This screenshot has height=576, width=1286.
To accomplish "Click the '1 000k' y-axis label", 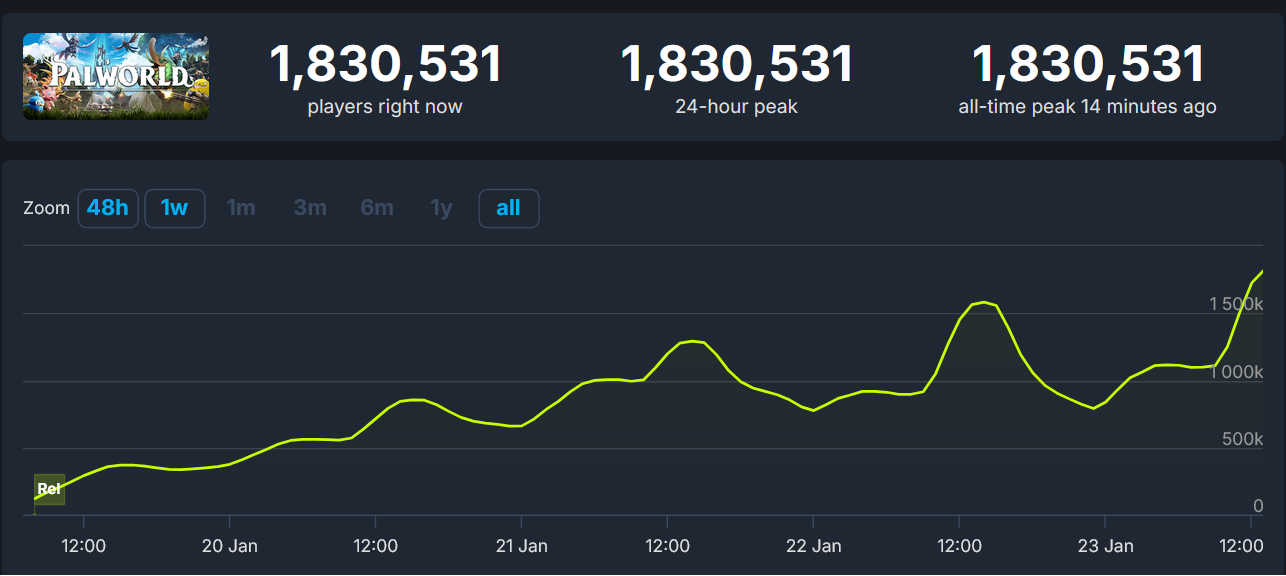I will [x=1236, y=371].
